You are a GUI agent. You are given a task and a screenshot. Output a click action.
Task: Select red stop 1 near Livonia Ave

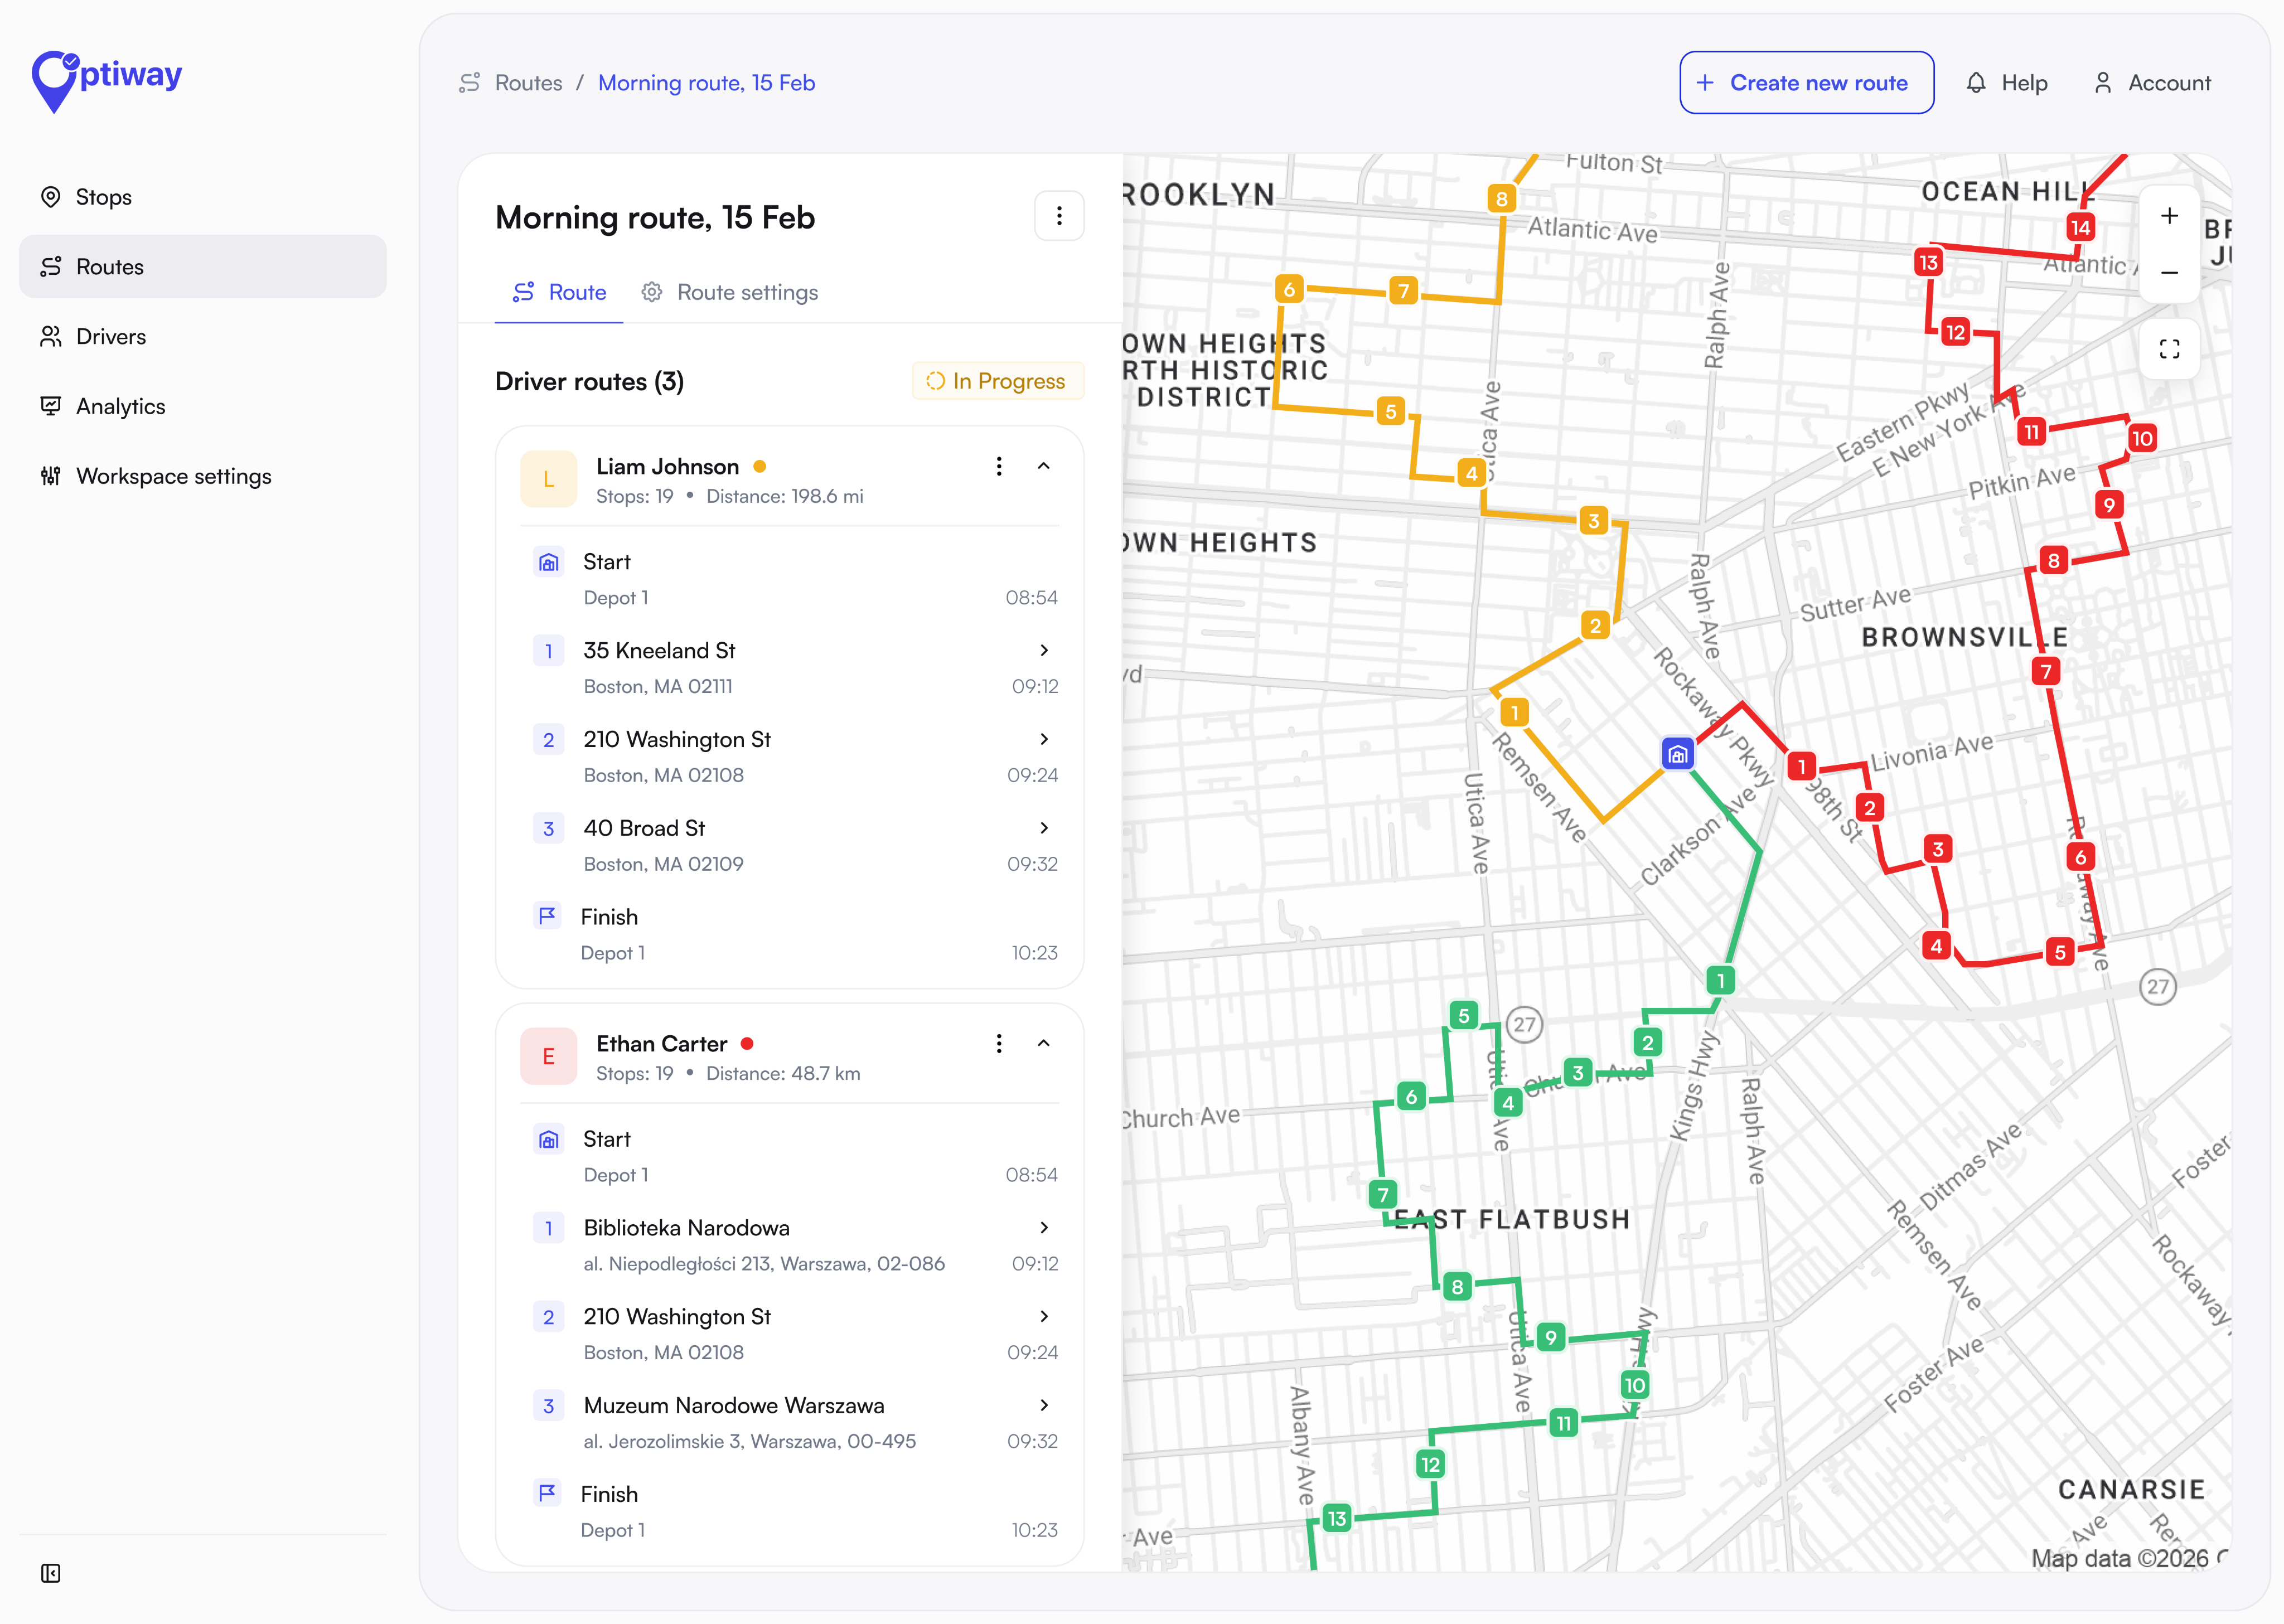[x=1801, y=767]
